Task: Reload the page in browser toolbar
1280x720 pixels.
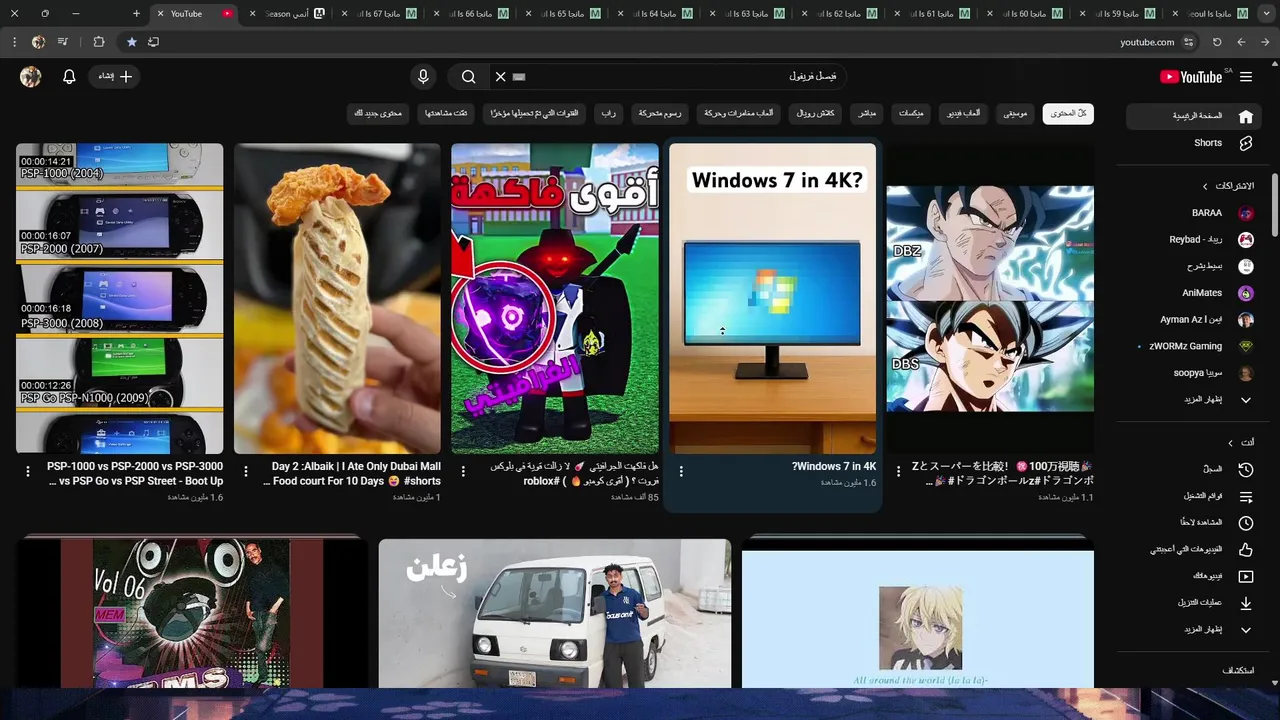Action: [1217, 42]
